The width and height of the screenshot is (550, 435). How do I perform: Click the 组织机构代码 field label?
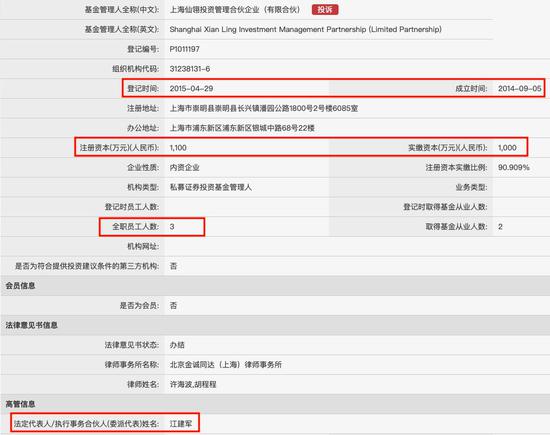(136, 69)
